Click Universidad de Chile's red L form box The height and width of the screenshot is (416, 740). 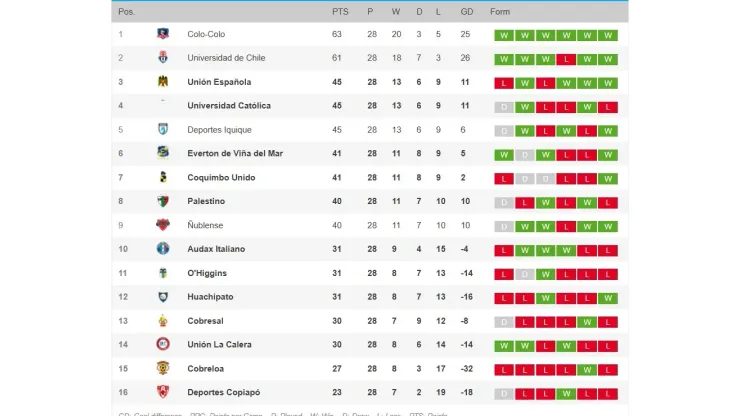pos(566,59)
